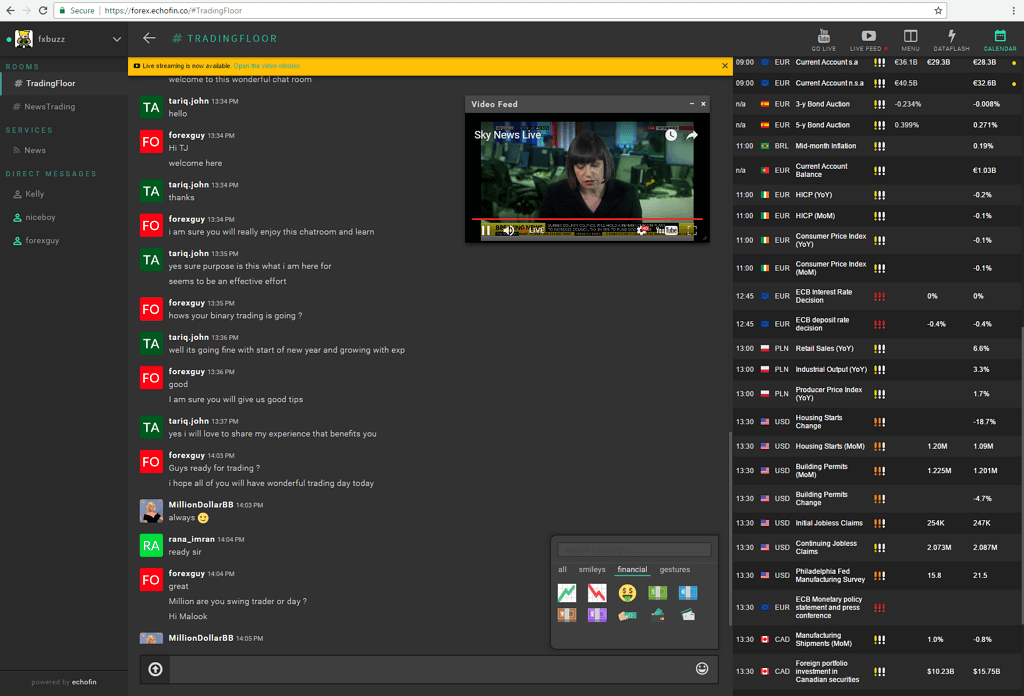The width and height of the screenshot is (1024, 696).
Task: Click the chat area scrollbar
Action: [730, 529]
